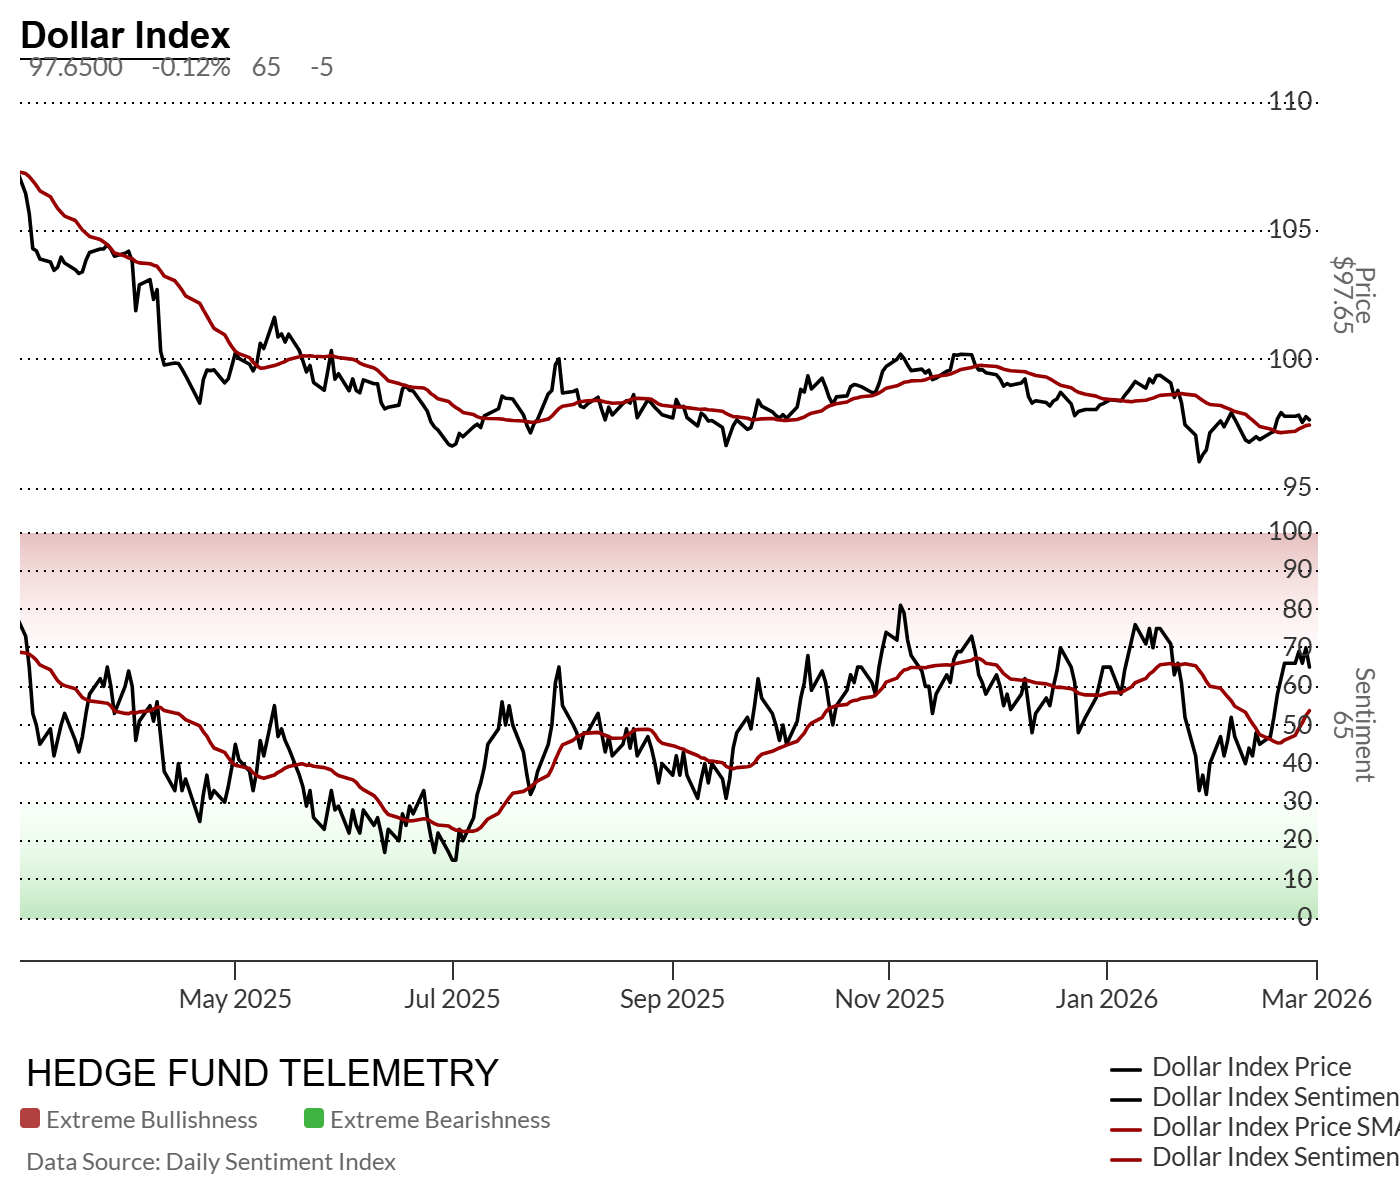Click the HEDGE FUND TELEMETRY logo text
The width and height of the screenshot is (1400, 1200).
pos(262,1073)
